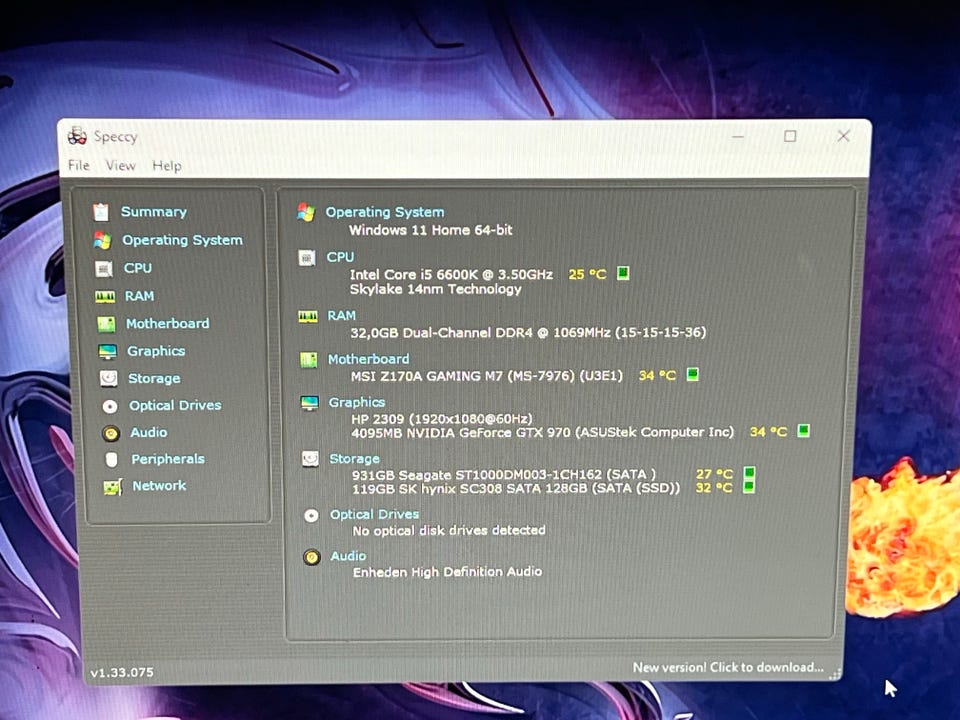Click the Motherboard heading in summary pane
Viewport: 960px width, 720px height.
point(369,359)
